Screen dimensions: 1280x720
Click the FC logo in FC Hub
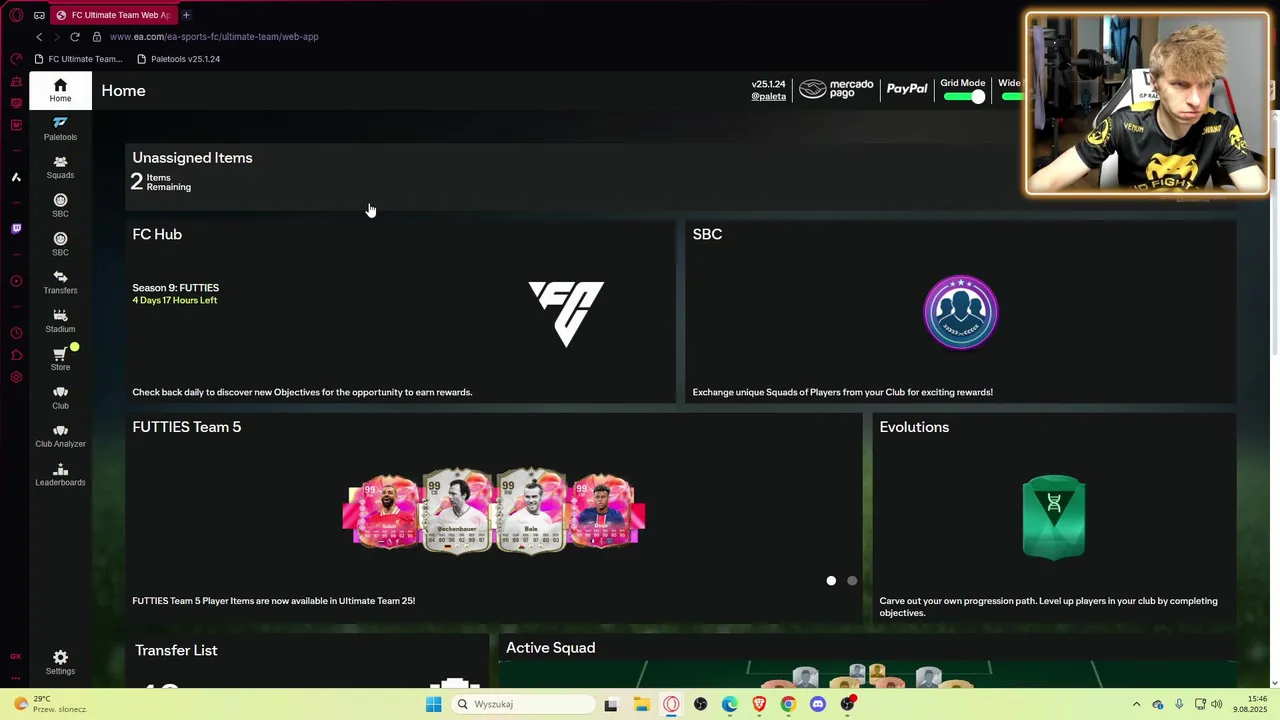pyautogui.click(x=566, y=313)
